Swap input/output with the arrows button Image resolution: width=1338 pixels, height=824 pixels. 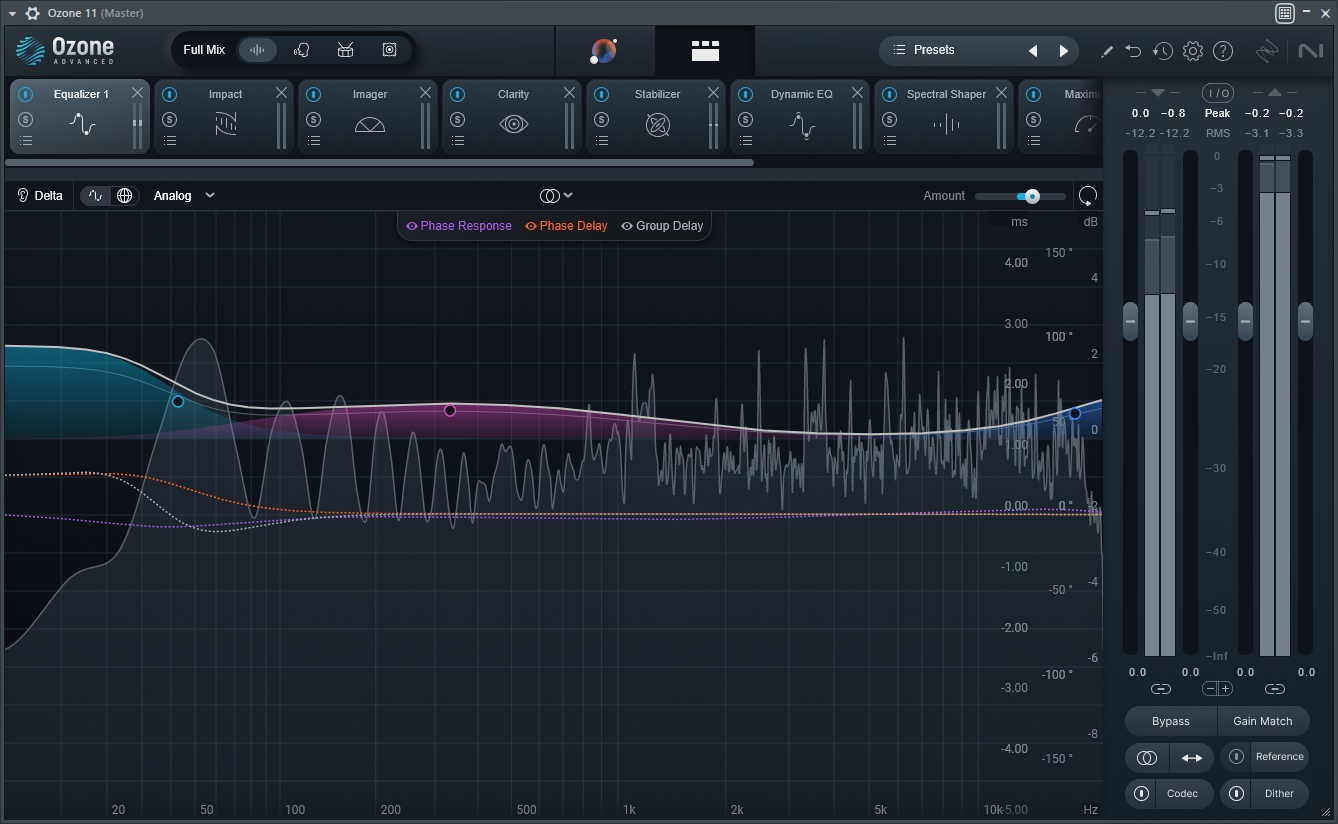tap(1192, 758)
